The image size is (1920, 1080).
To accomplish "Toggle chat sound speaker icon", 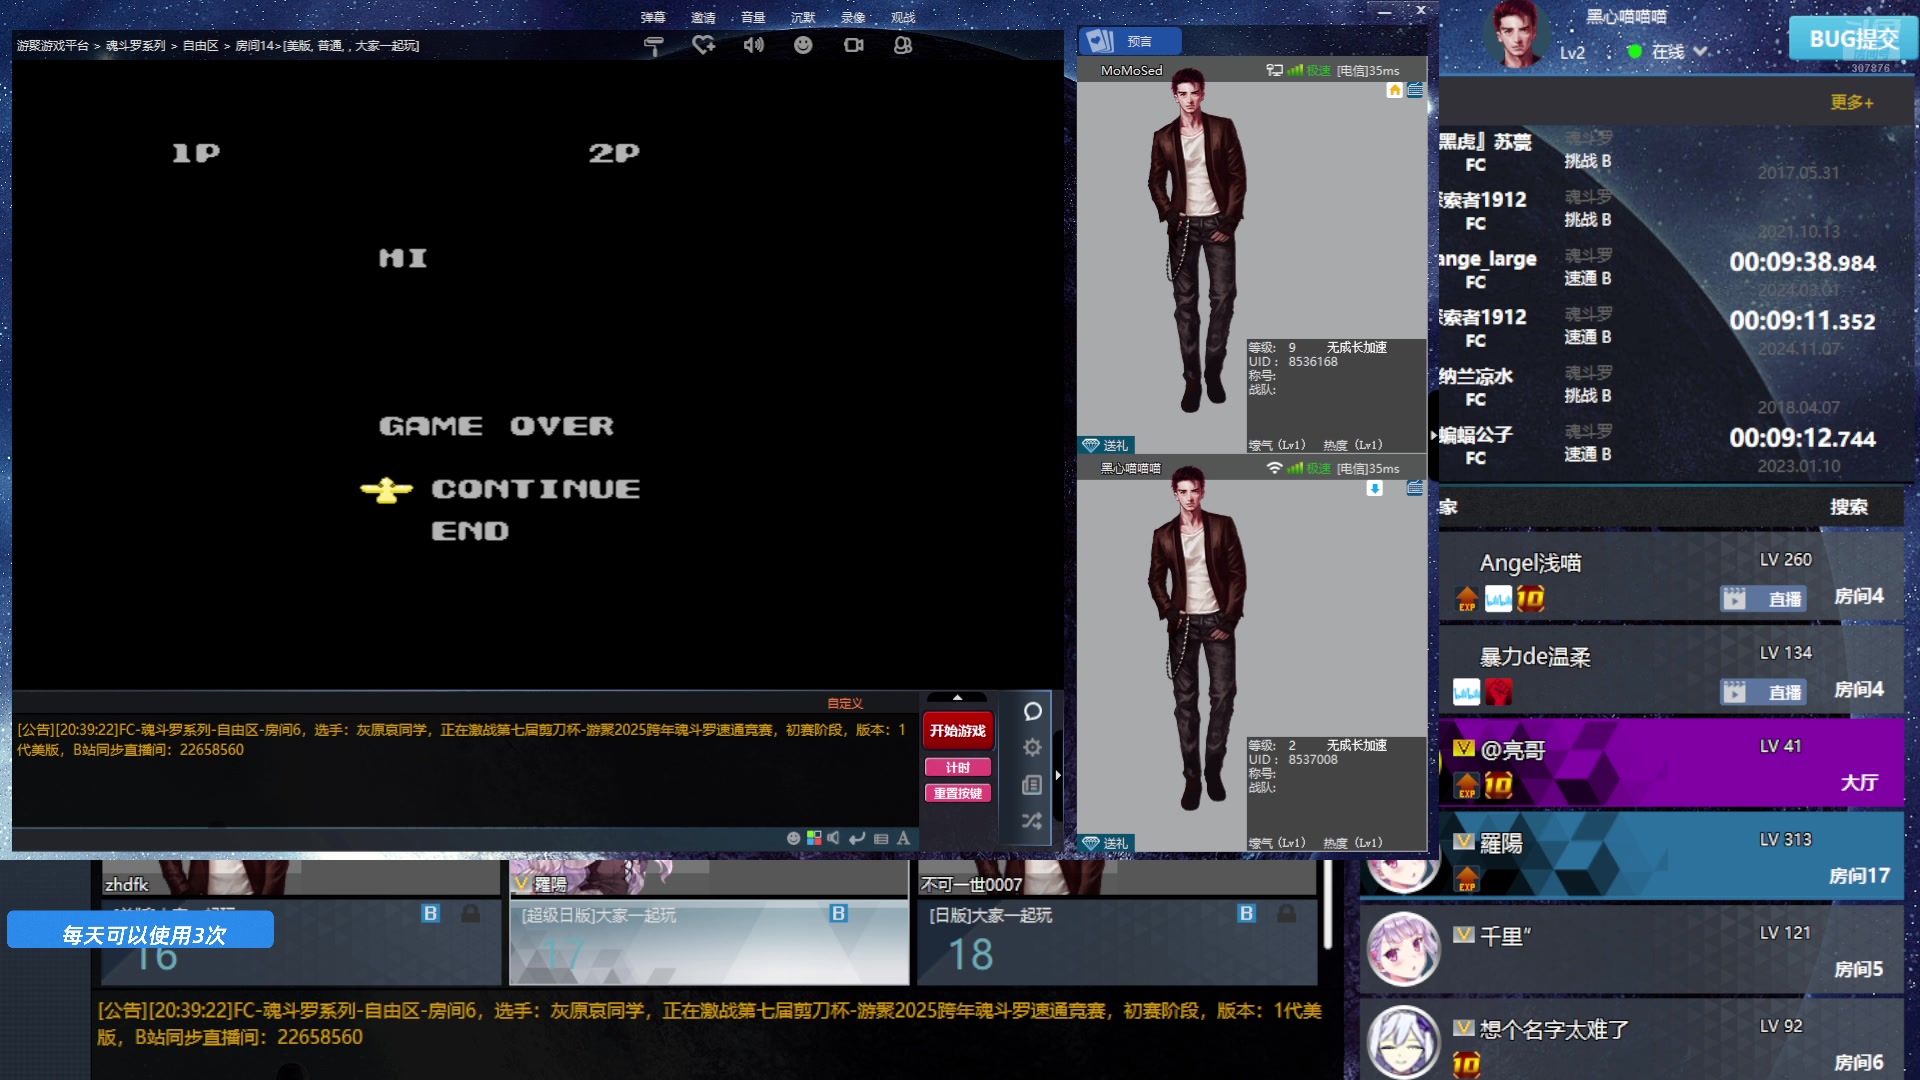I will click(x=834, y=838).
